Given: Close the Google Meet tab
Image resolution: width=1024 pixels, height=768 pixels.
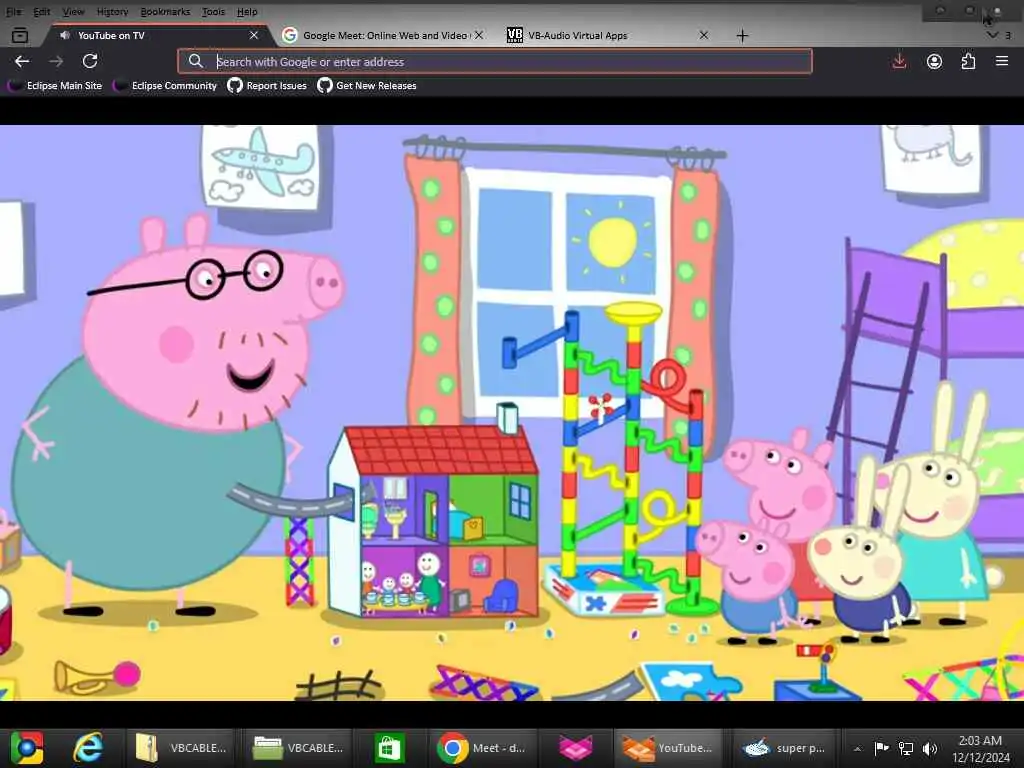Looking at the screenshot, I should tap(479, 35).
